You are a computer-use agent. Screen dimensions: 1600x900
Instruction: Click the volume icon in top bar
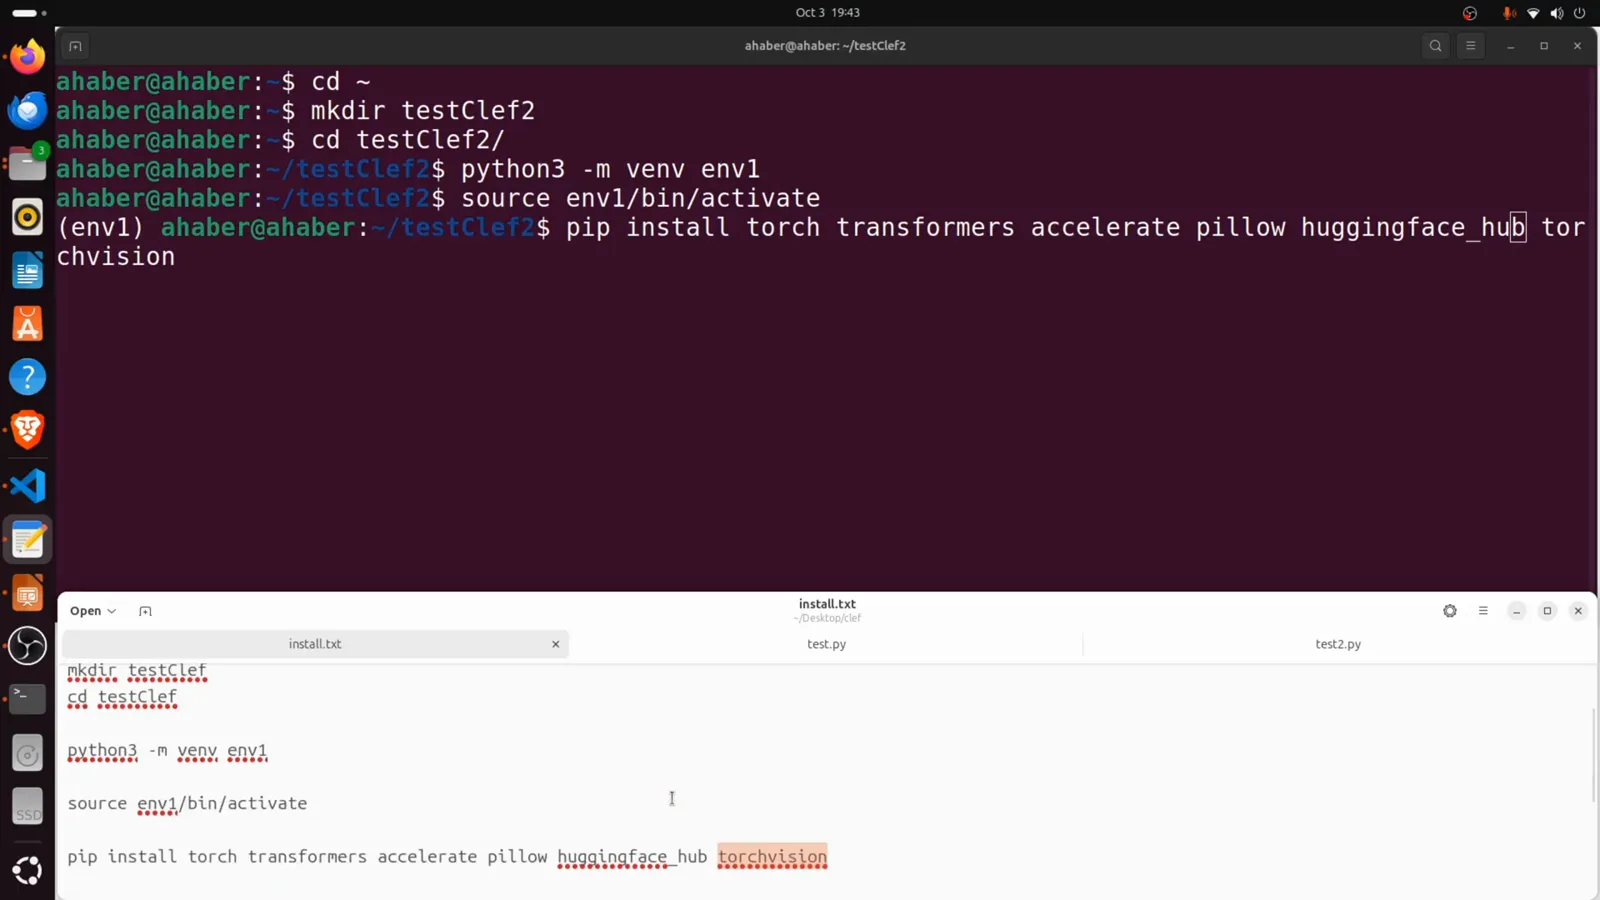[x=1556, y=13]
